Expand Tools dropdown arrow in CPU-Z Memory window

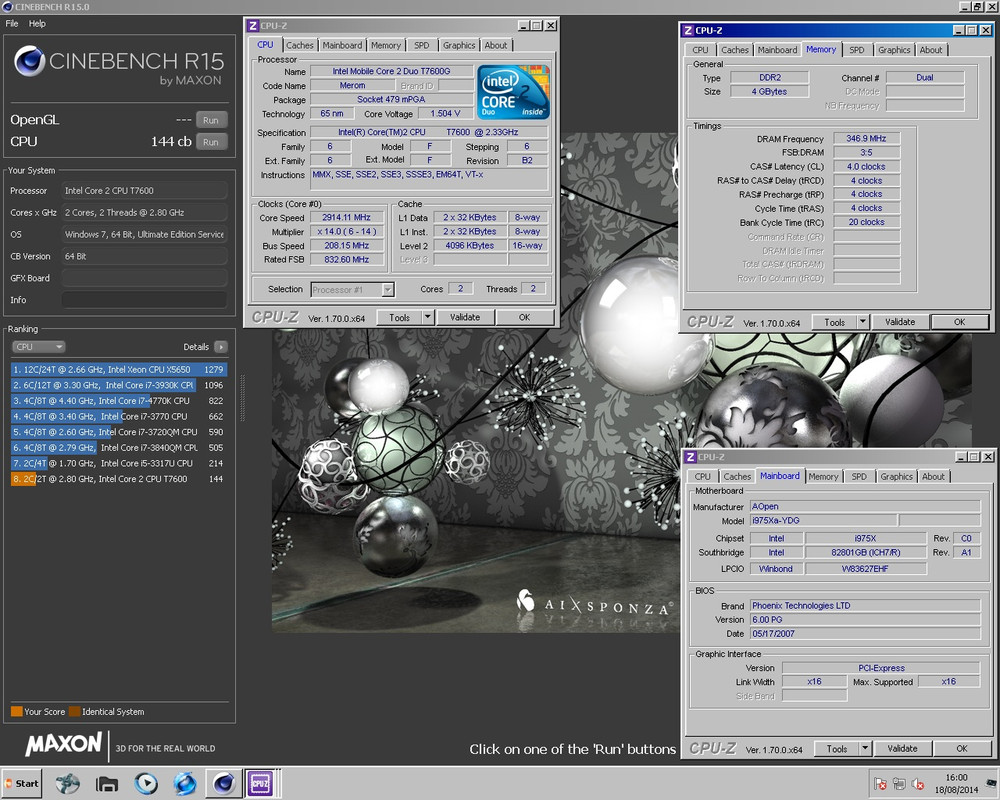pyautogui.click(x=862, y=322)
